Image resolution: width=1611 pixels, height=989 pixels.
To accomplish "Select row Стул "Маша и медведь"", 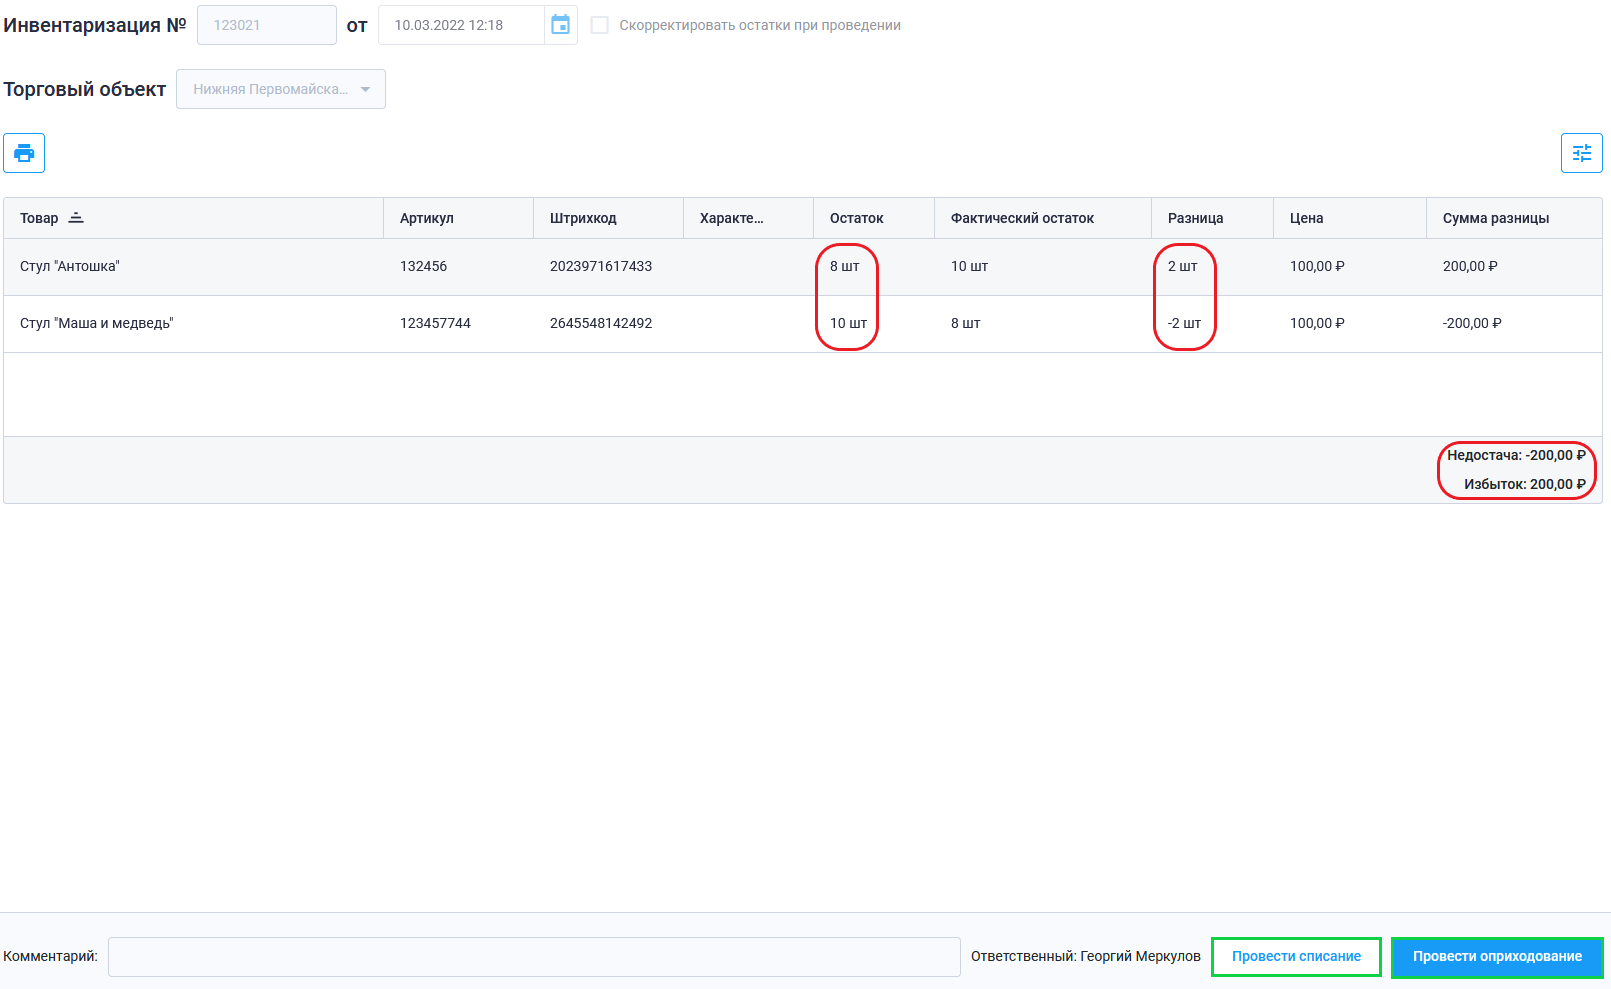I will 803,324.
